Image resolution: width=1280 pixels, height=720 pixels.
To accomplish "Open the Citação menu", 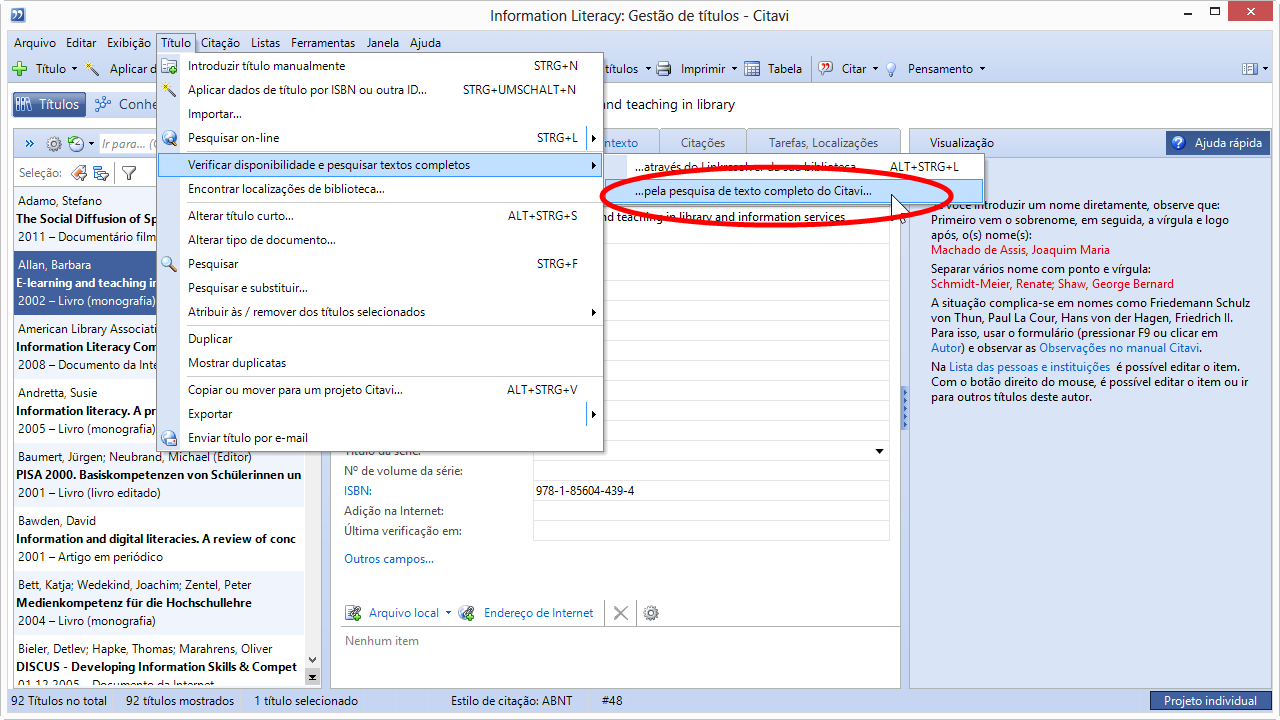I will click(x=220, y=43).
